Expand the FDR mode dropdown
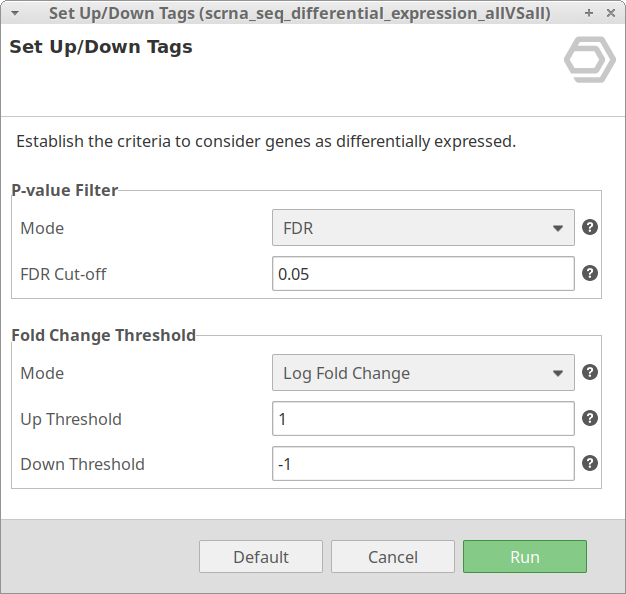Screen dimensions: 626x594 click(x=423, y=228)
